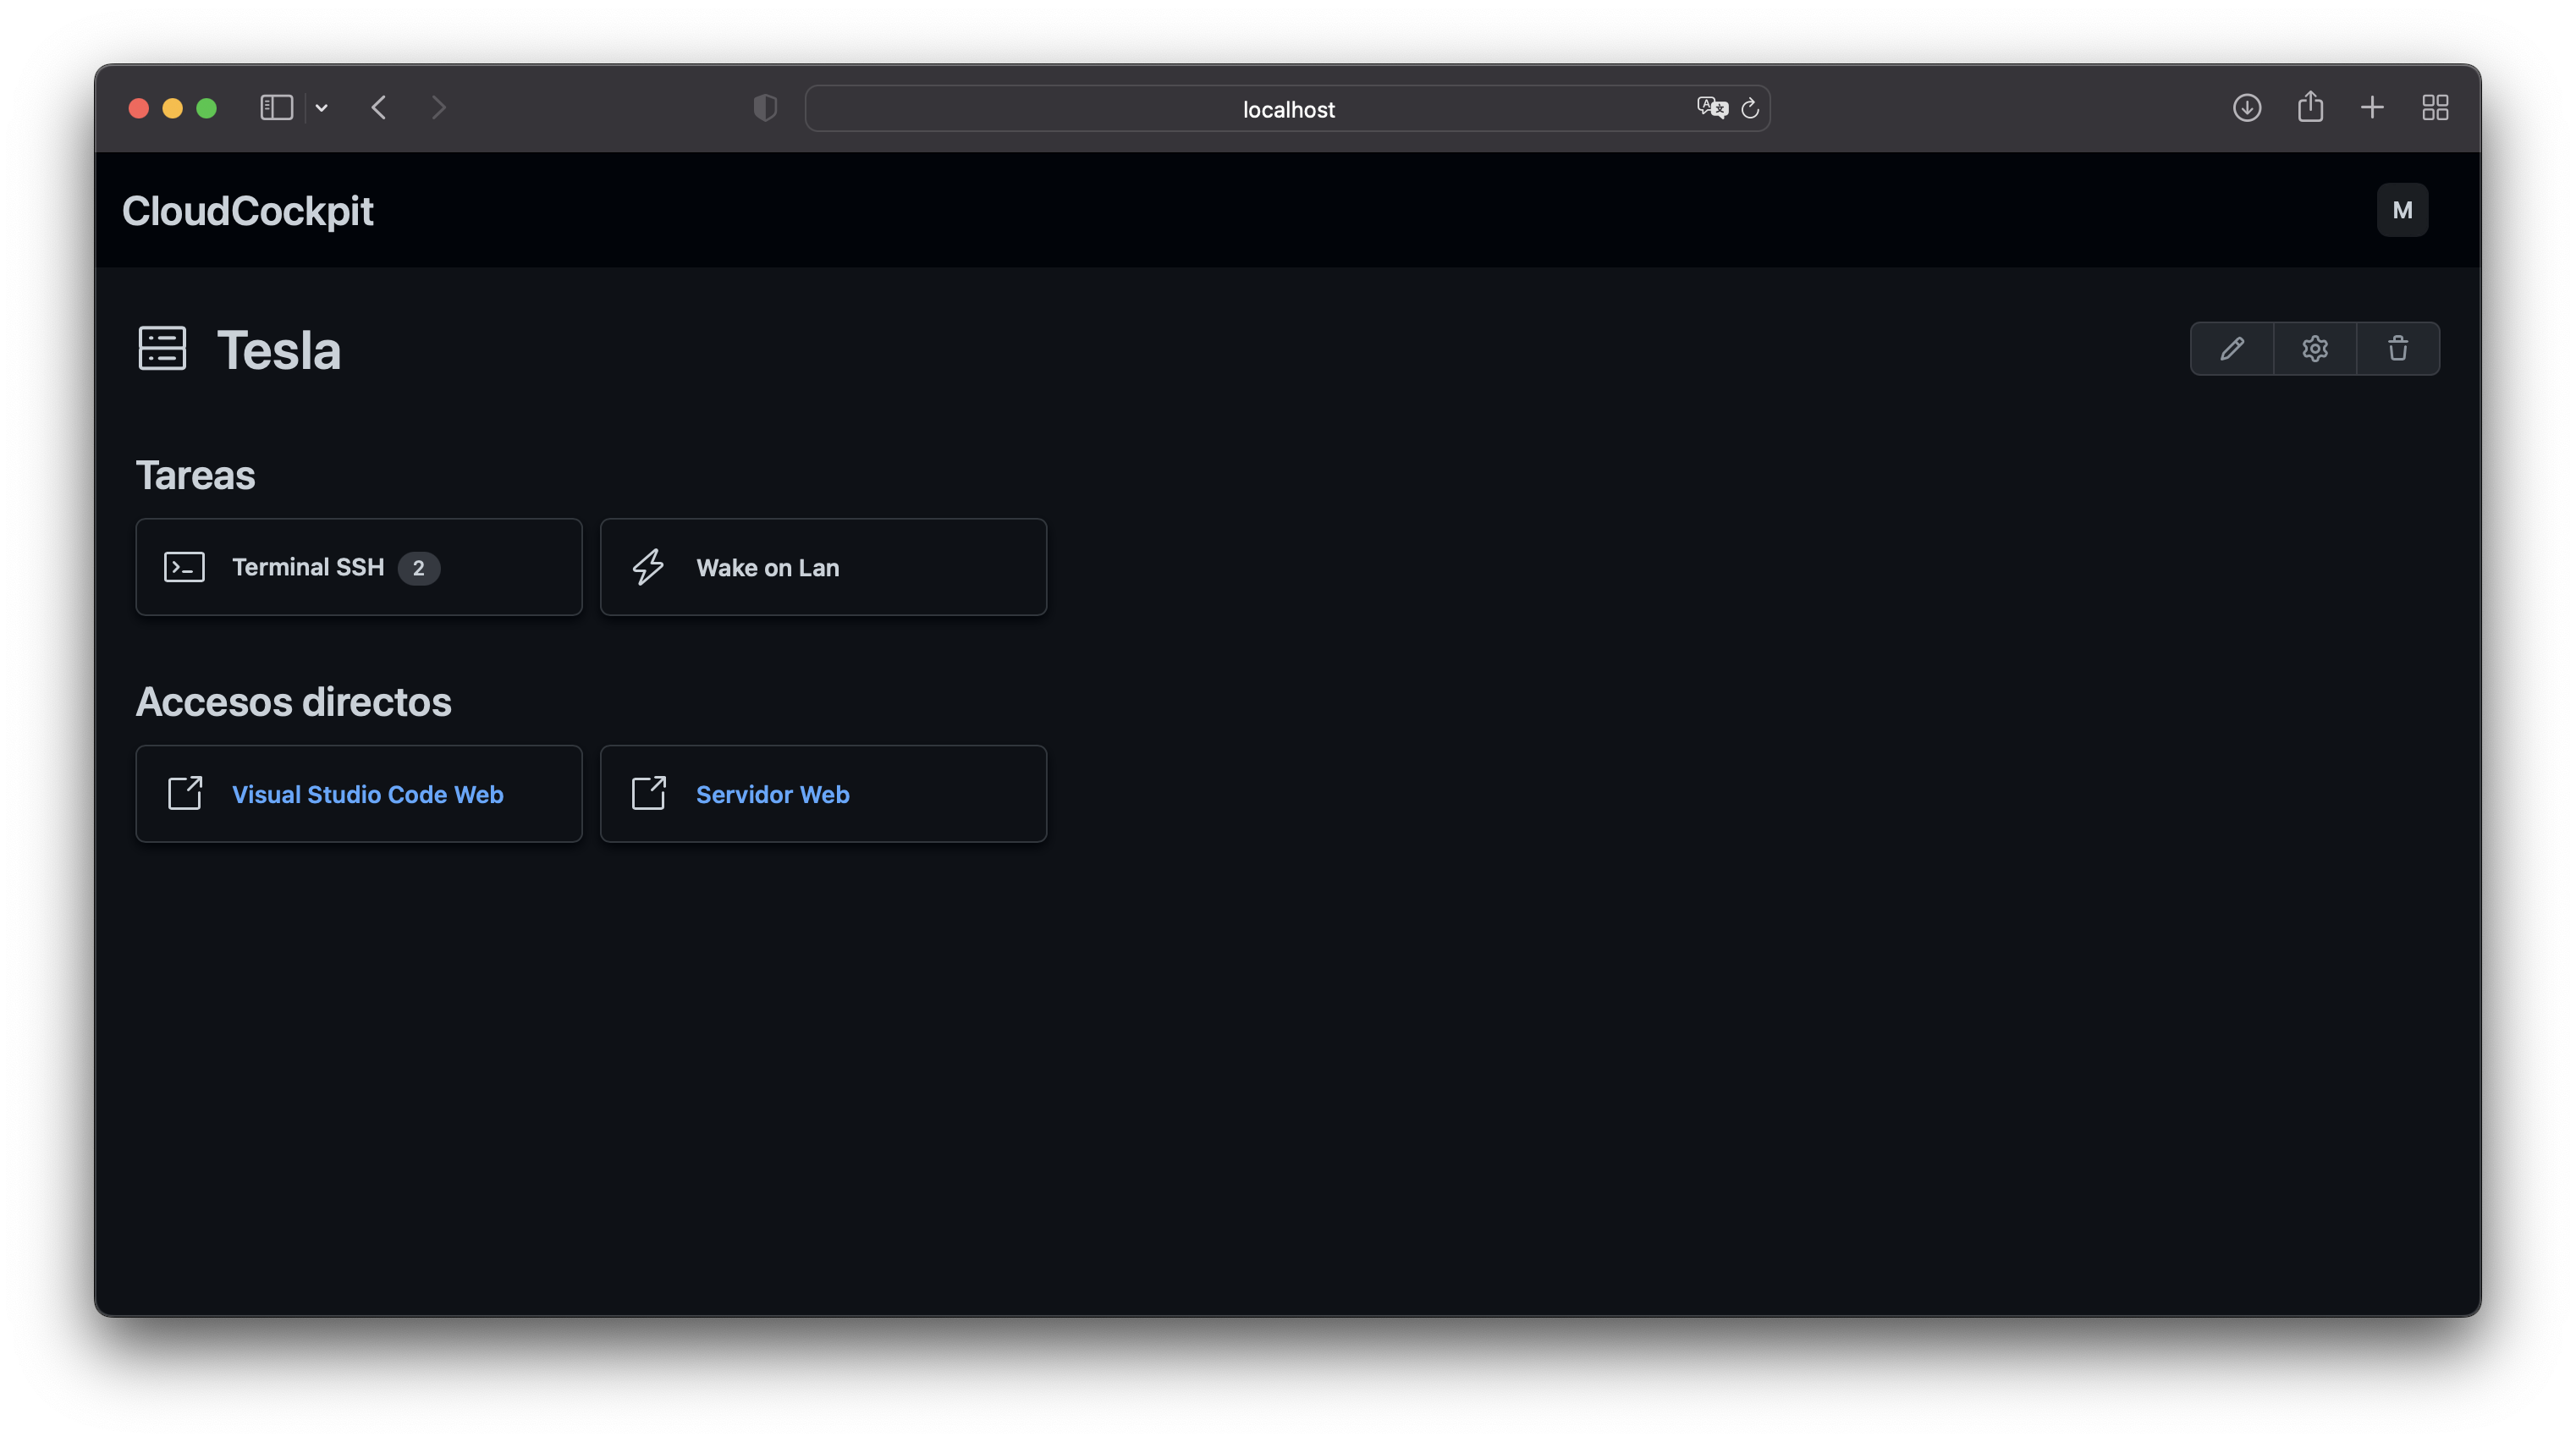Open the Safari share sheet
2576x1442 pixels.
(x=2310, y=107)
